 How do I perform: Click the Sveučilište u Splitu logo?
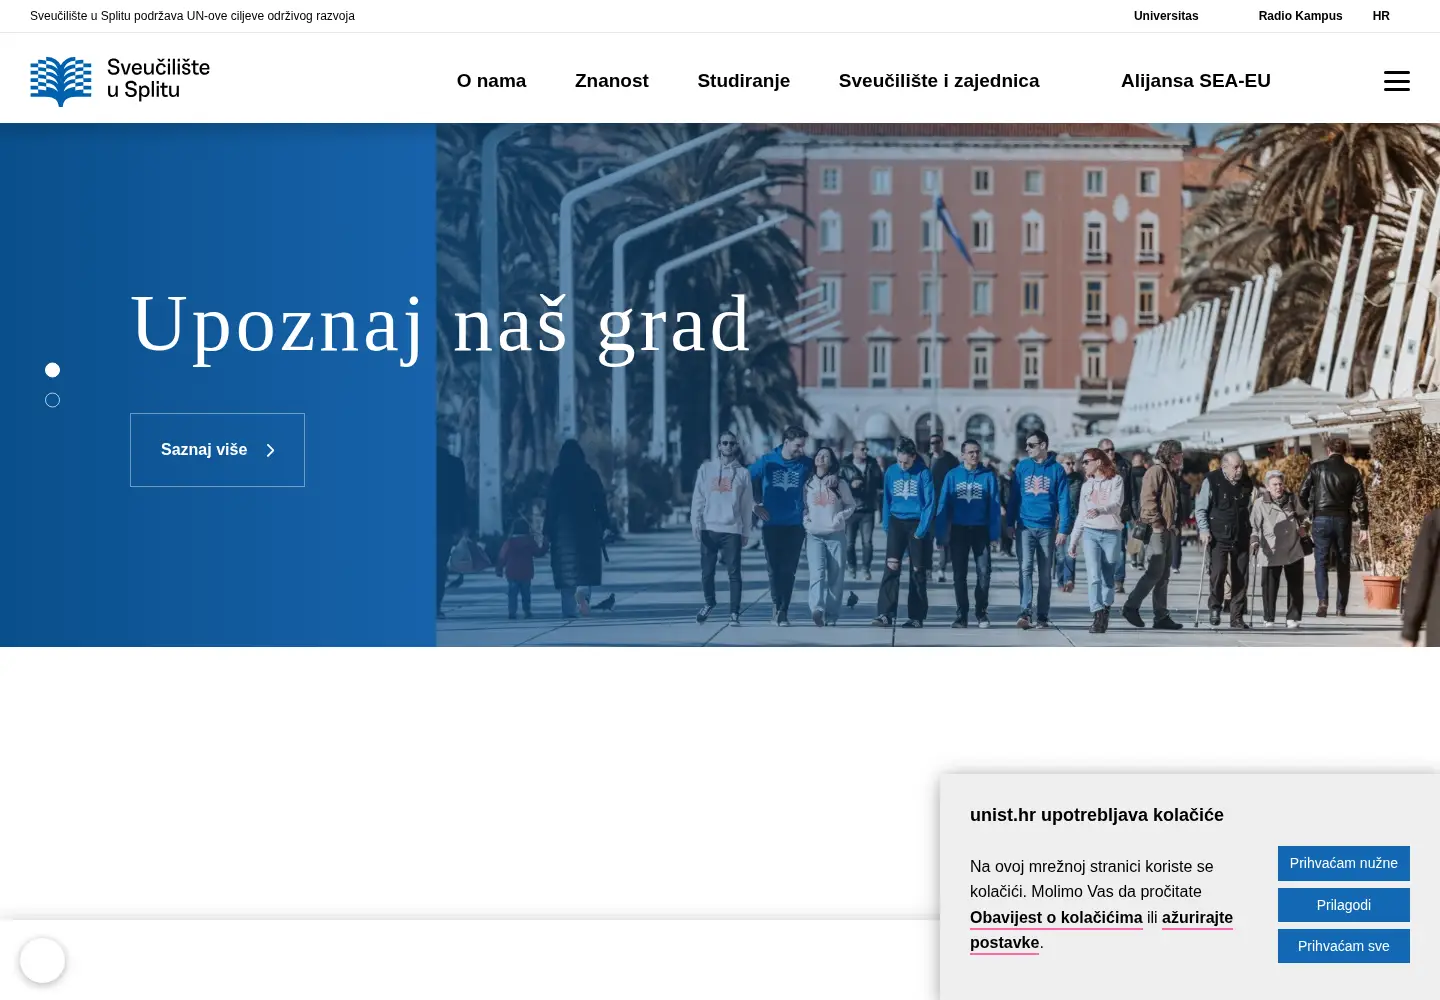[x=120, y=81]
